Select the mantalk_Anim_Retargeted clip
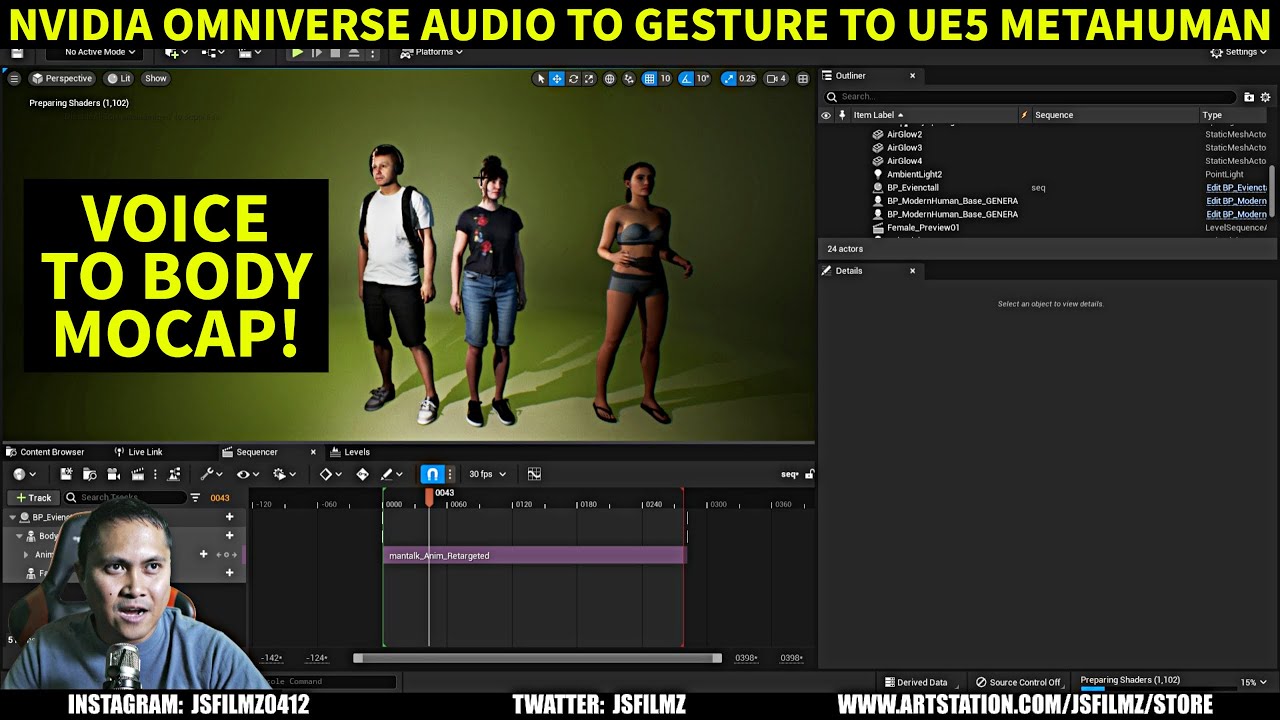 [x=534, y=555]
